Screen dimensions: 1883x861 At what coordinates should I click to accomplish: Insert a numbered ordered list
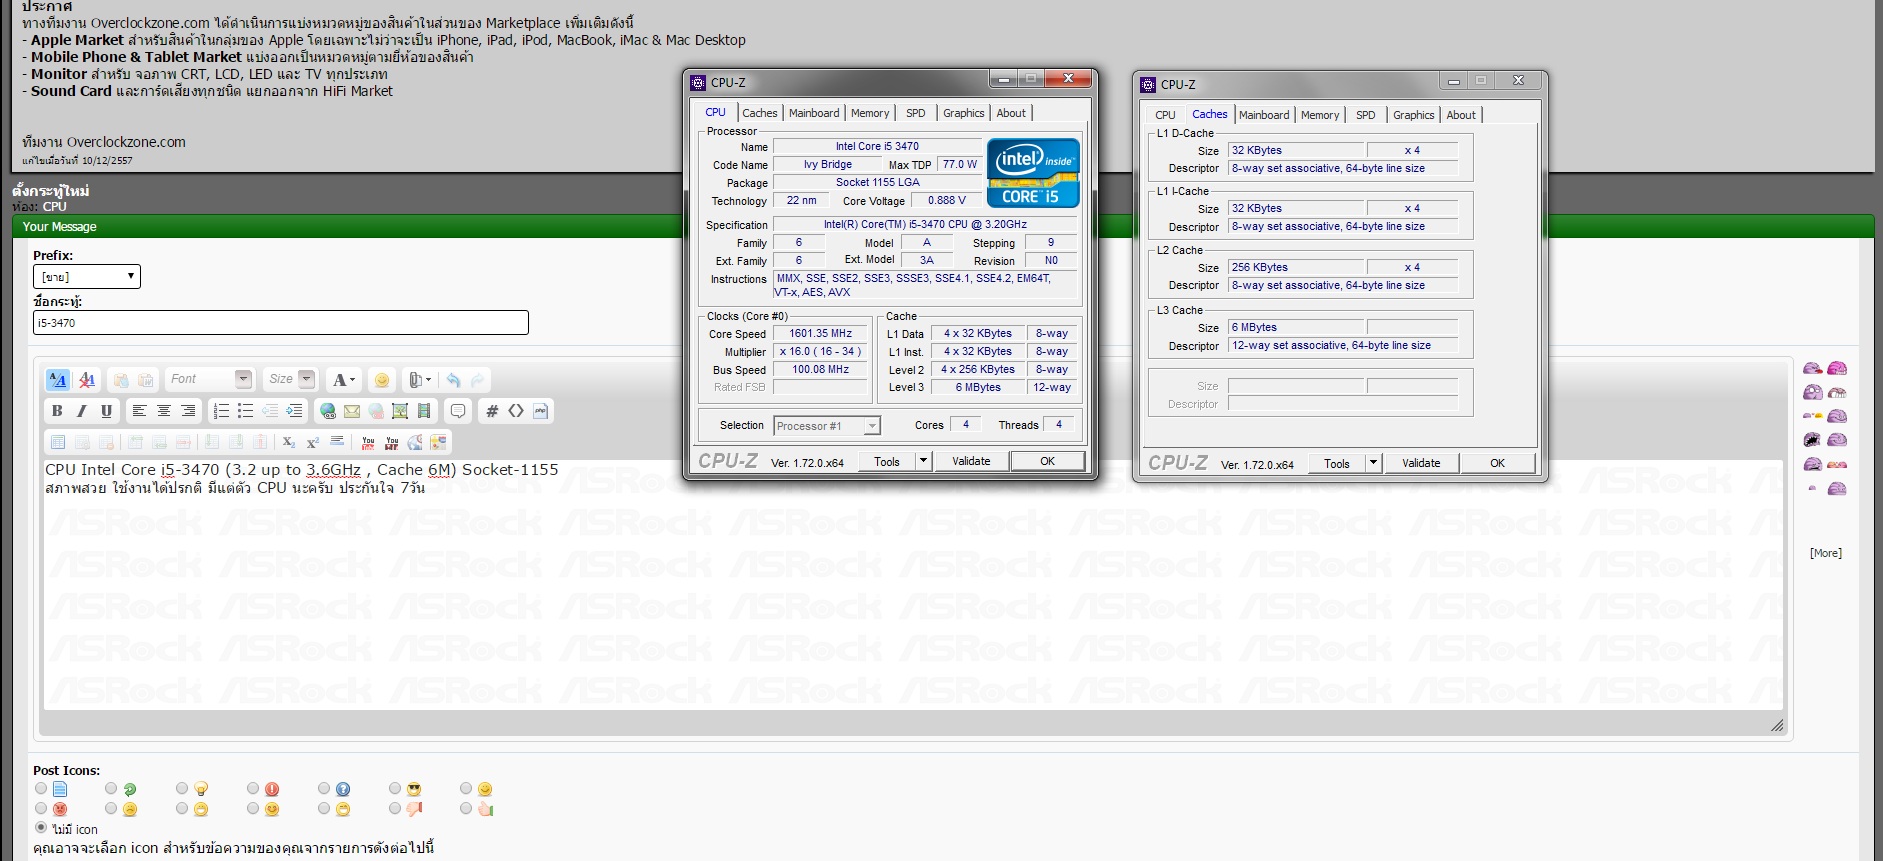coord(221,411)
